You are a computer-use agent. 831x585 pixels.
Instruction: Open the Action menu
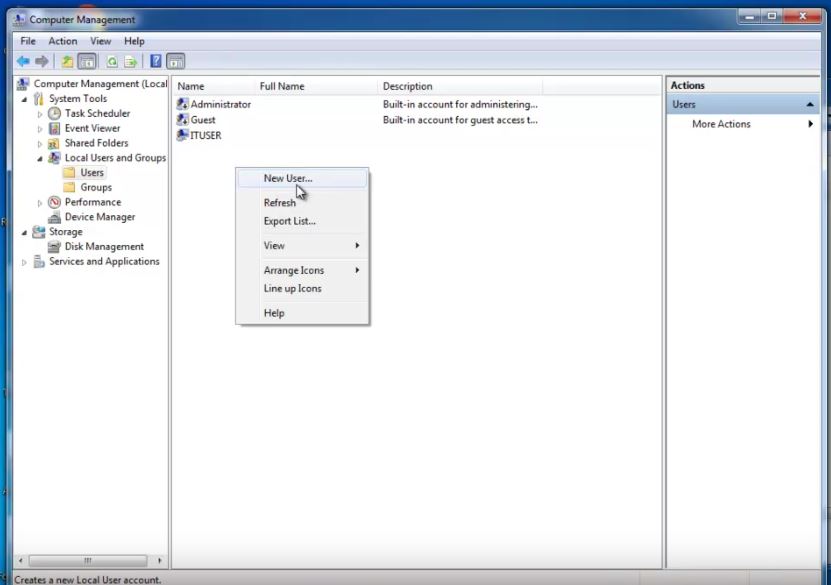(63, 41)
